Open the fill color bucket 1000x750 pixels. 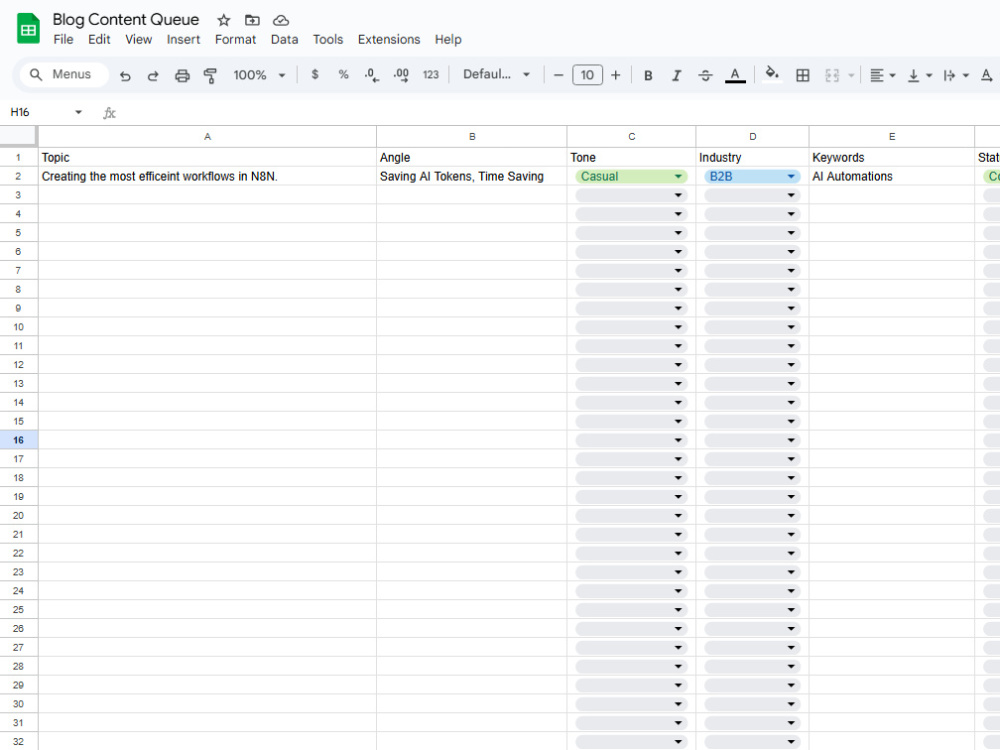click(x=772, y=74)
